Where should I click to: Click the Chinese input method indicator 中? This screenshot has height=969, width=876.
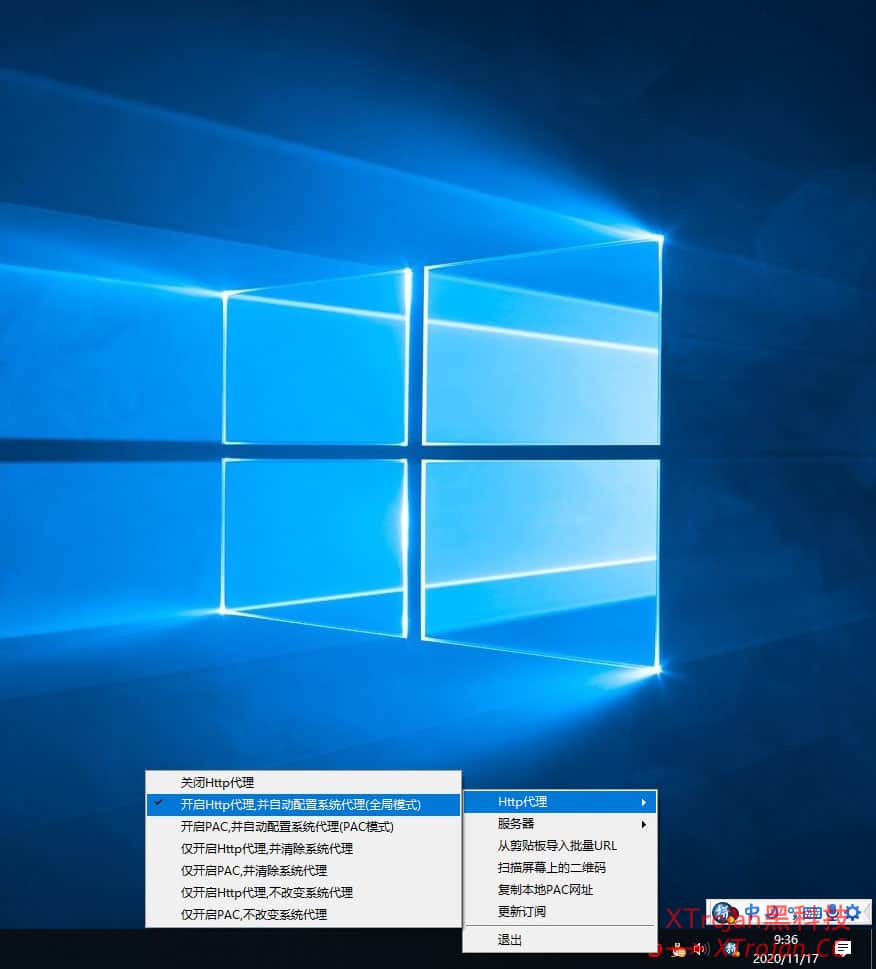pos(753,912)
